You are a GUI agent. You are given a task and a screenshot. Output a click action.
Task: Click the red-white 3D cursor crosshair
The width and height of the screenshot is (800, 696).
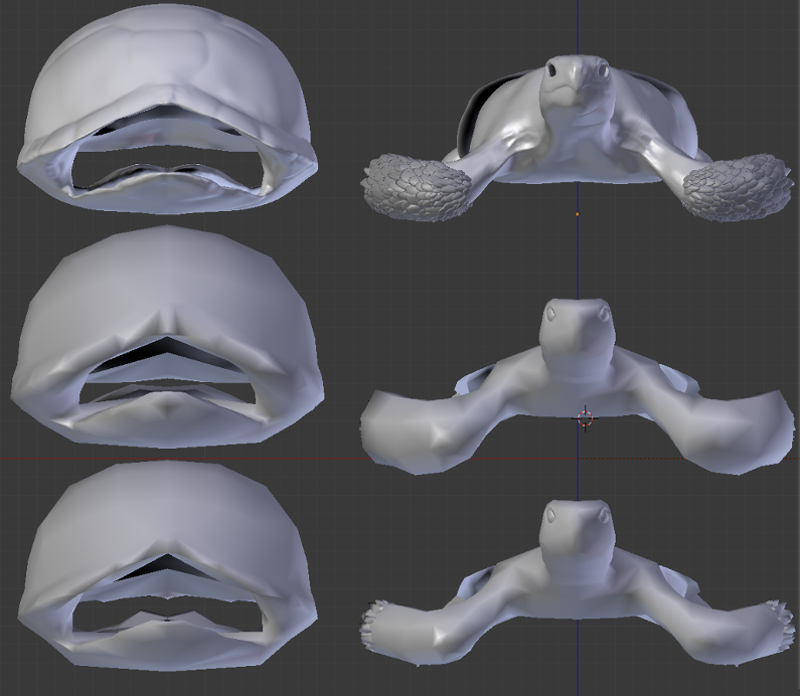tap(586, 417)
